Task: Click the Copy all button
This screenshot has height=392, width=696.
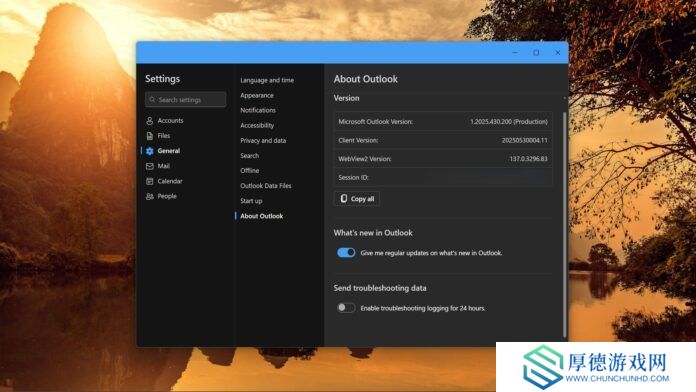Action: [356, 198]
